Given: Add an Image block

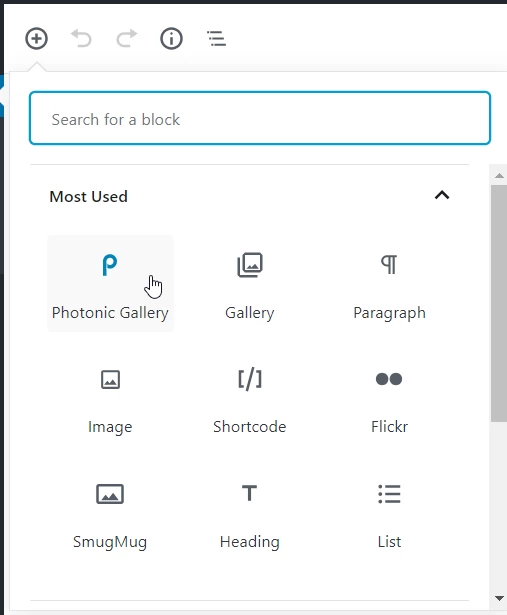Looking at the screenshot, I should (110, 398).
